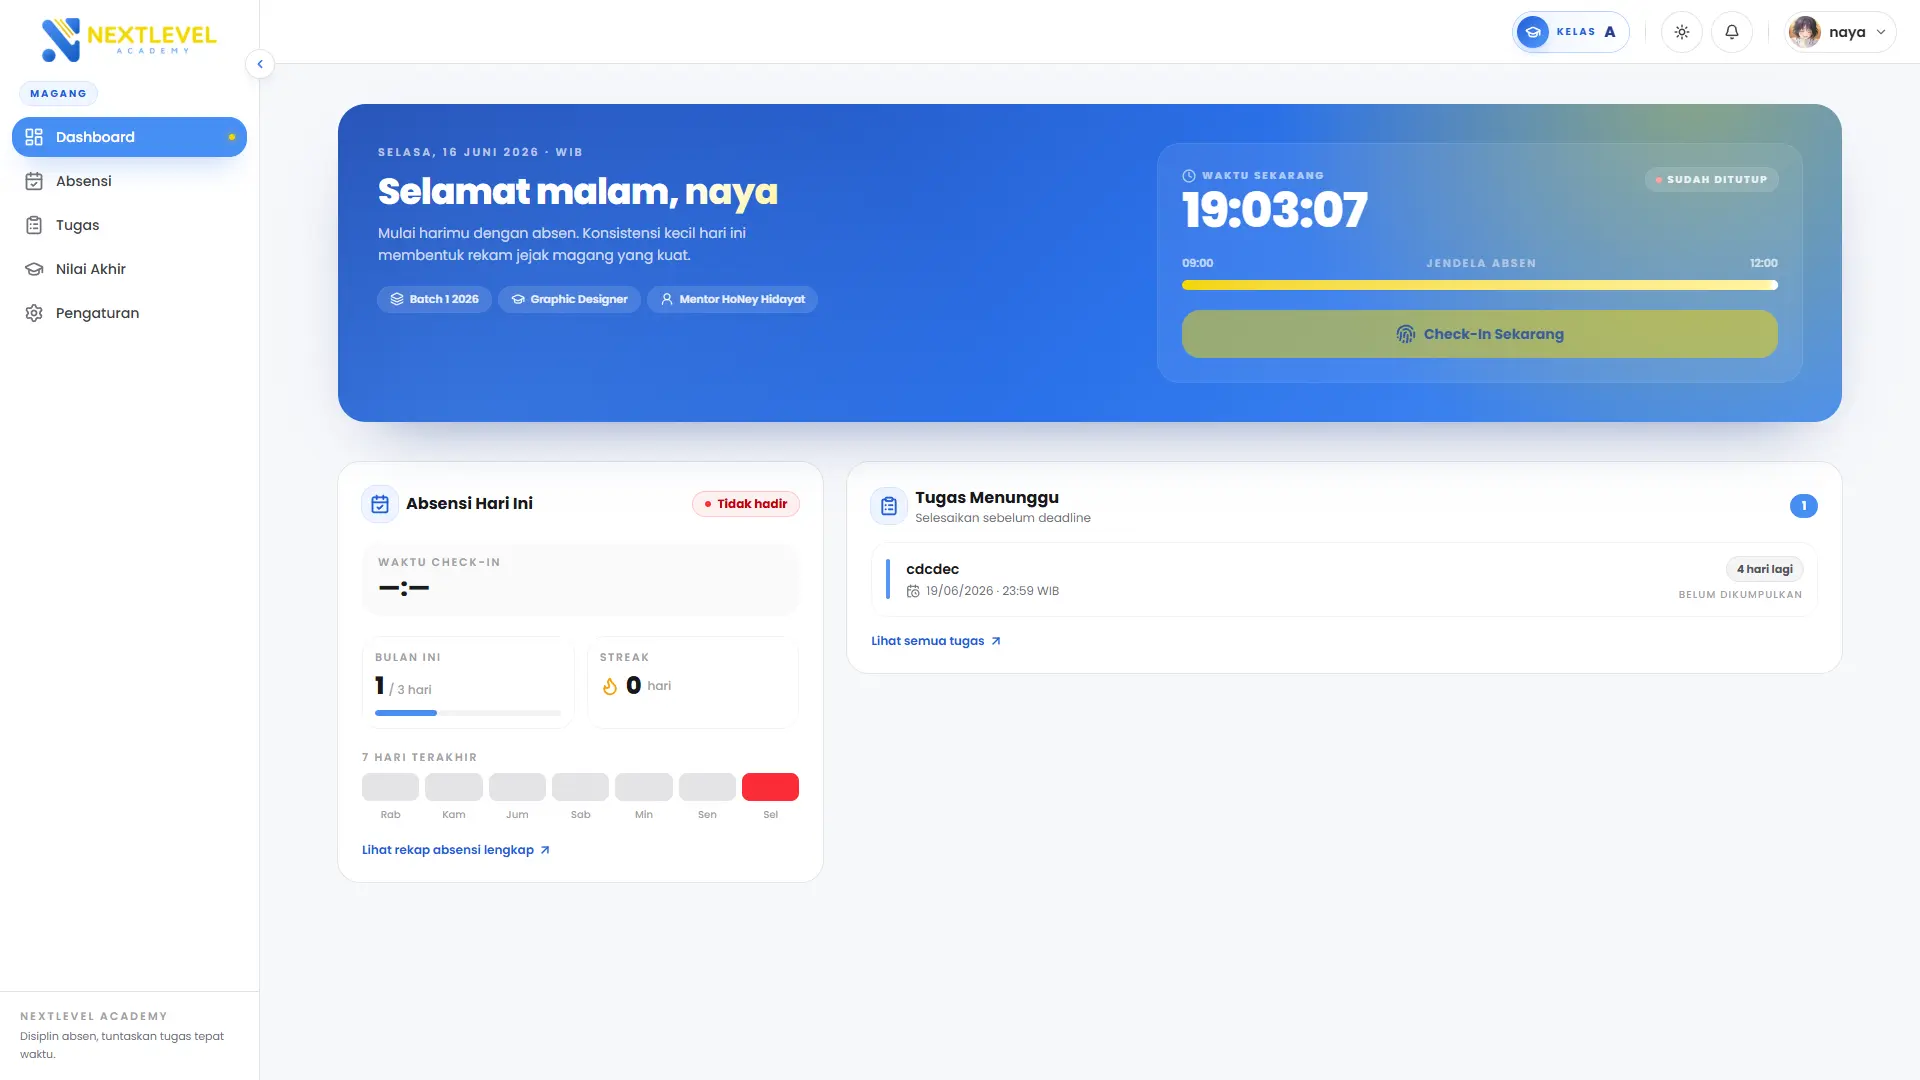Screen dimensions: 1920x1080
Task: Open the Dashboard menu item
Action: coord(129,137)
